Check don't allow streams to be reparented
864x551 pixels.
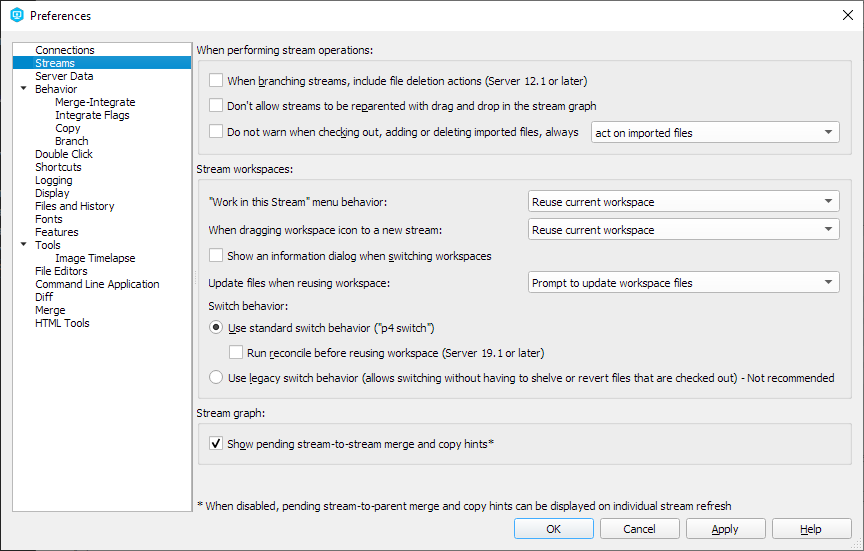[x=216, y=105]
